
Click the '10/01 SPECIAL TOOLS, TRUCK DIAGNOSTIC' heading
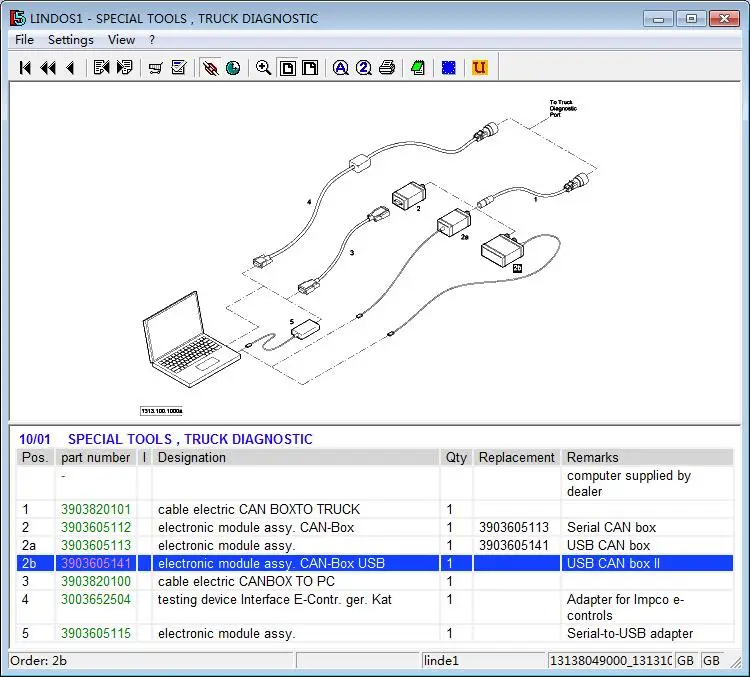tap(166, 439)
